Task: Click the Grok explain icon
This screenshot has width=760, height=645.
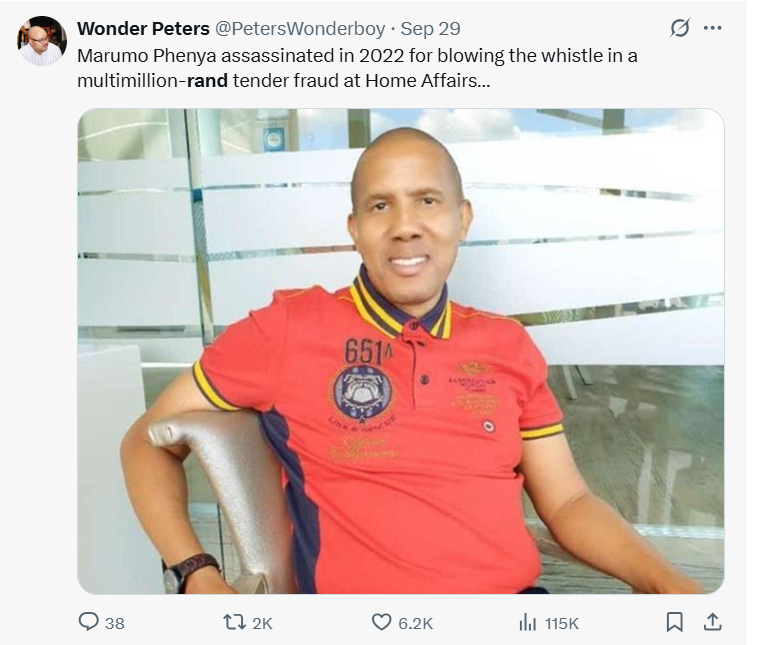Action: (x=680, y=28)
